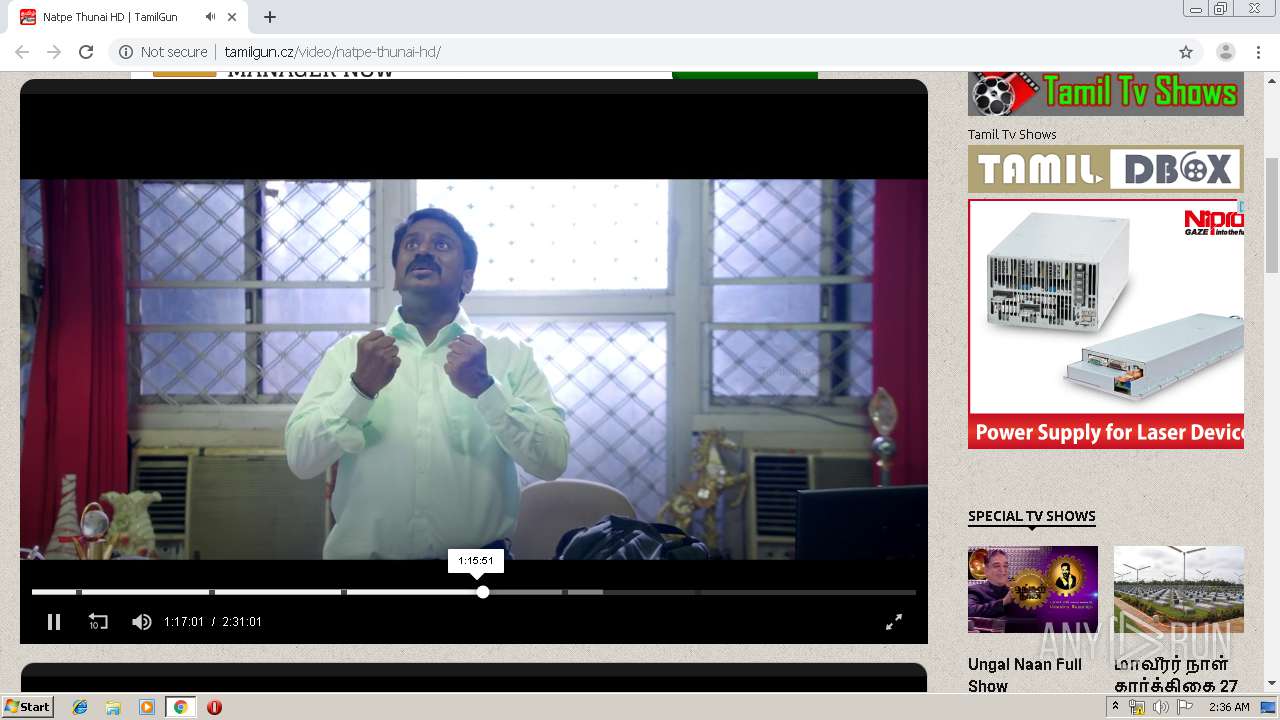Pause the video playback
Image resolution: width=1280 pixels, height=720 pixels.
point(54,622)
